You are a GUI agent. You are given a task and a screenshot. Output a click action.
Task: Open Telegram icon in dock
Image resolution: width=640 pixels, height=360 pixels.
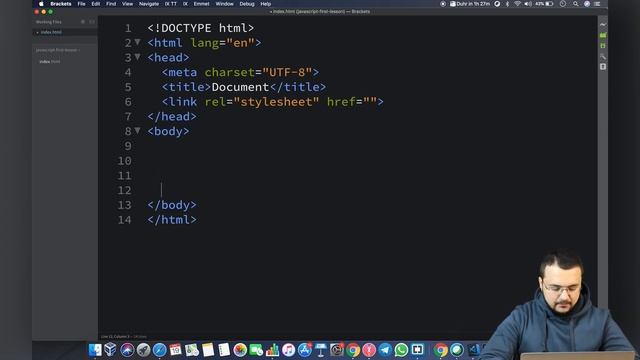pos(385,350)
